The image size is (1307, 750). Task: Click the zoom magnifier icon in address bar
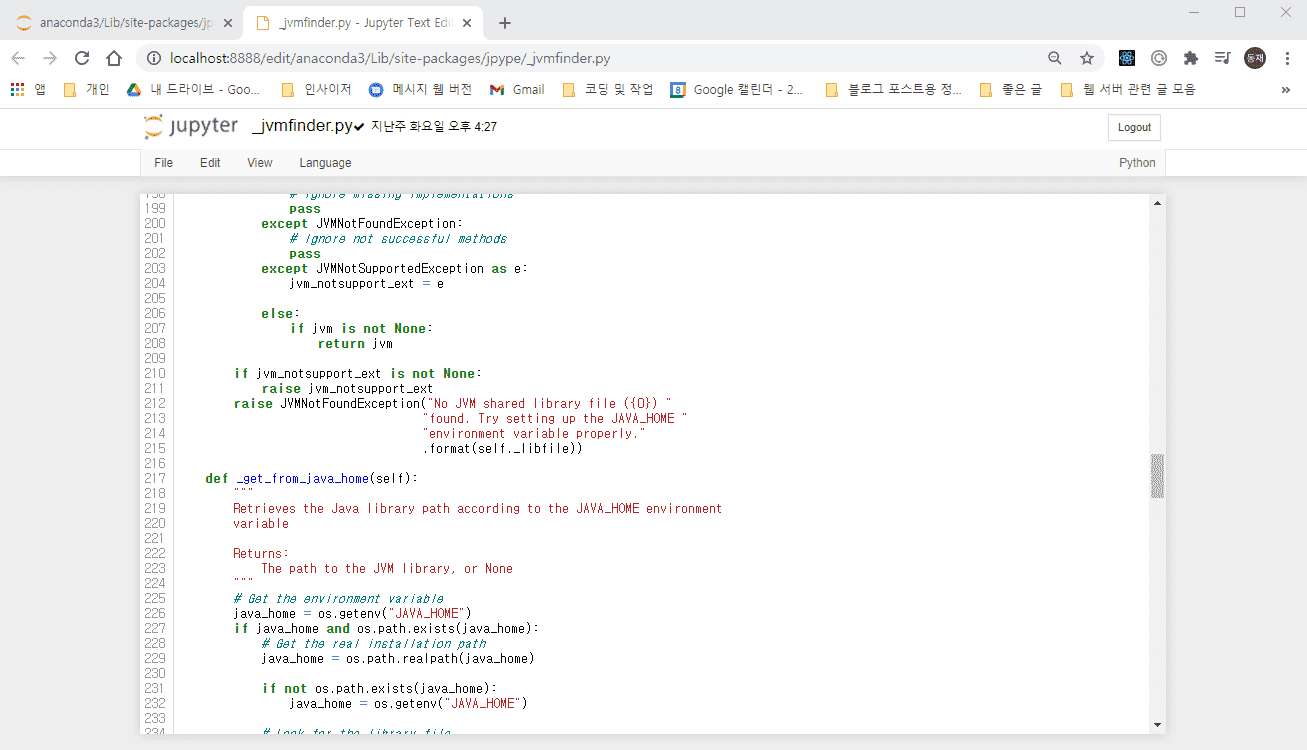tap(1055, 58)
